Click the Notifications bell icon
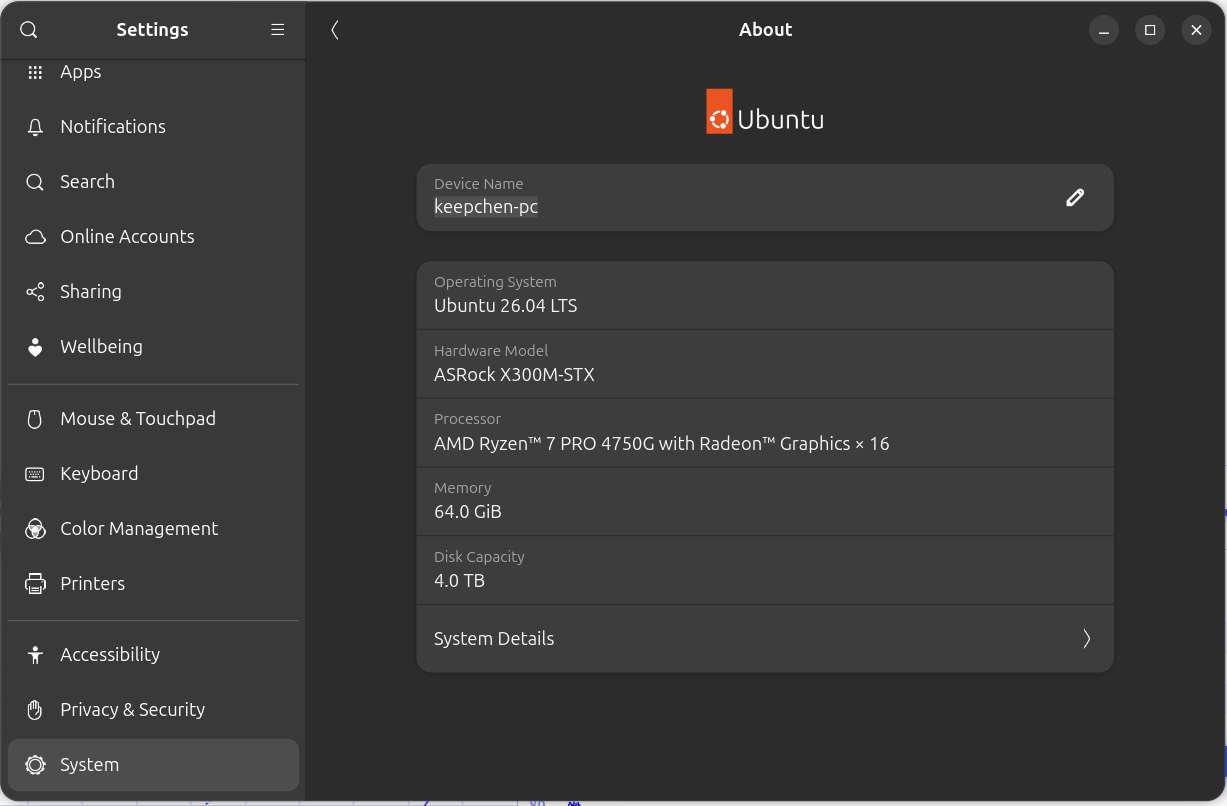The image size is (1227, 806). 35,127
